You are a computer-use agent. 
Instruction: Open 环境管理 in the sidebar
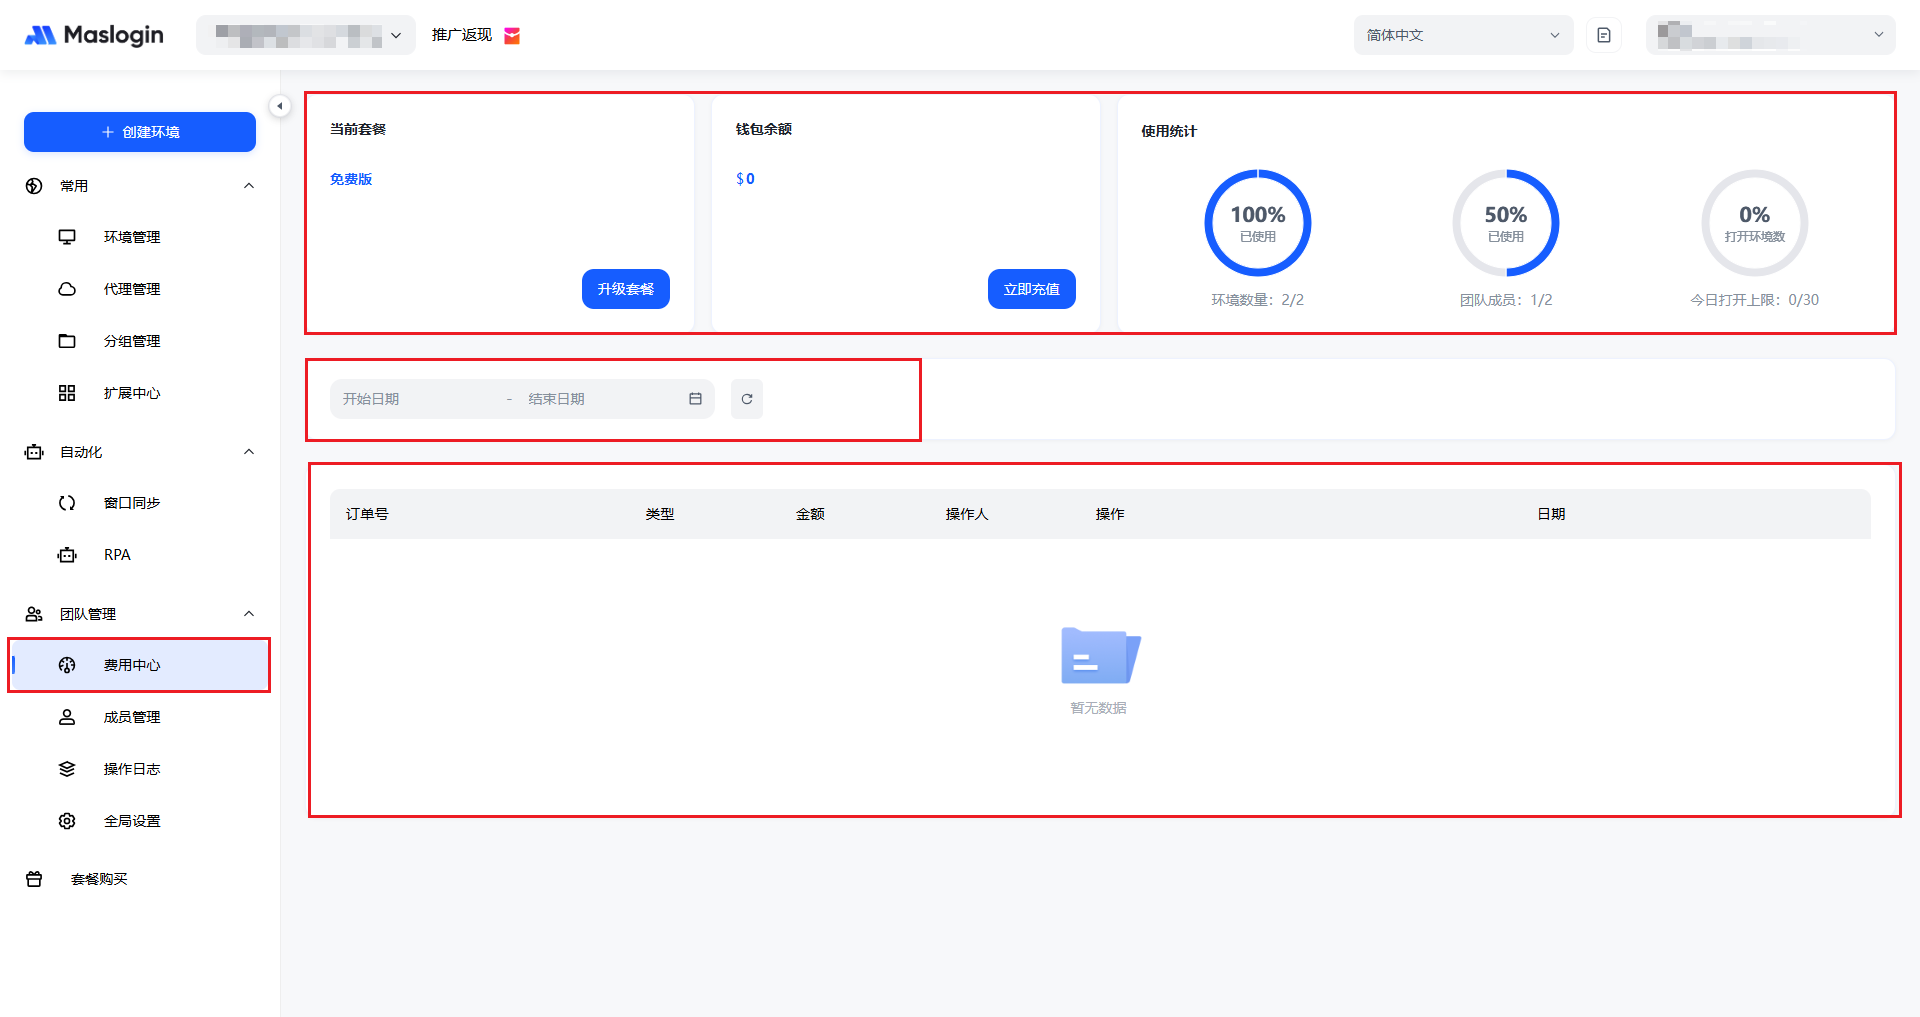132,237
